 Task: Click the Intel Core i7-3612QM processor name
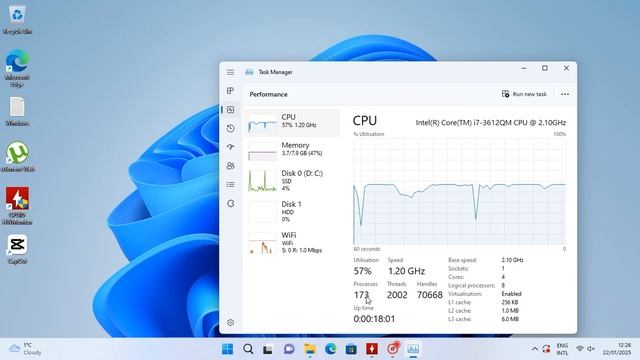pyautogui.click(x=491, y=122)
